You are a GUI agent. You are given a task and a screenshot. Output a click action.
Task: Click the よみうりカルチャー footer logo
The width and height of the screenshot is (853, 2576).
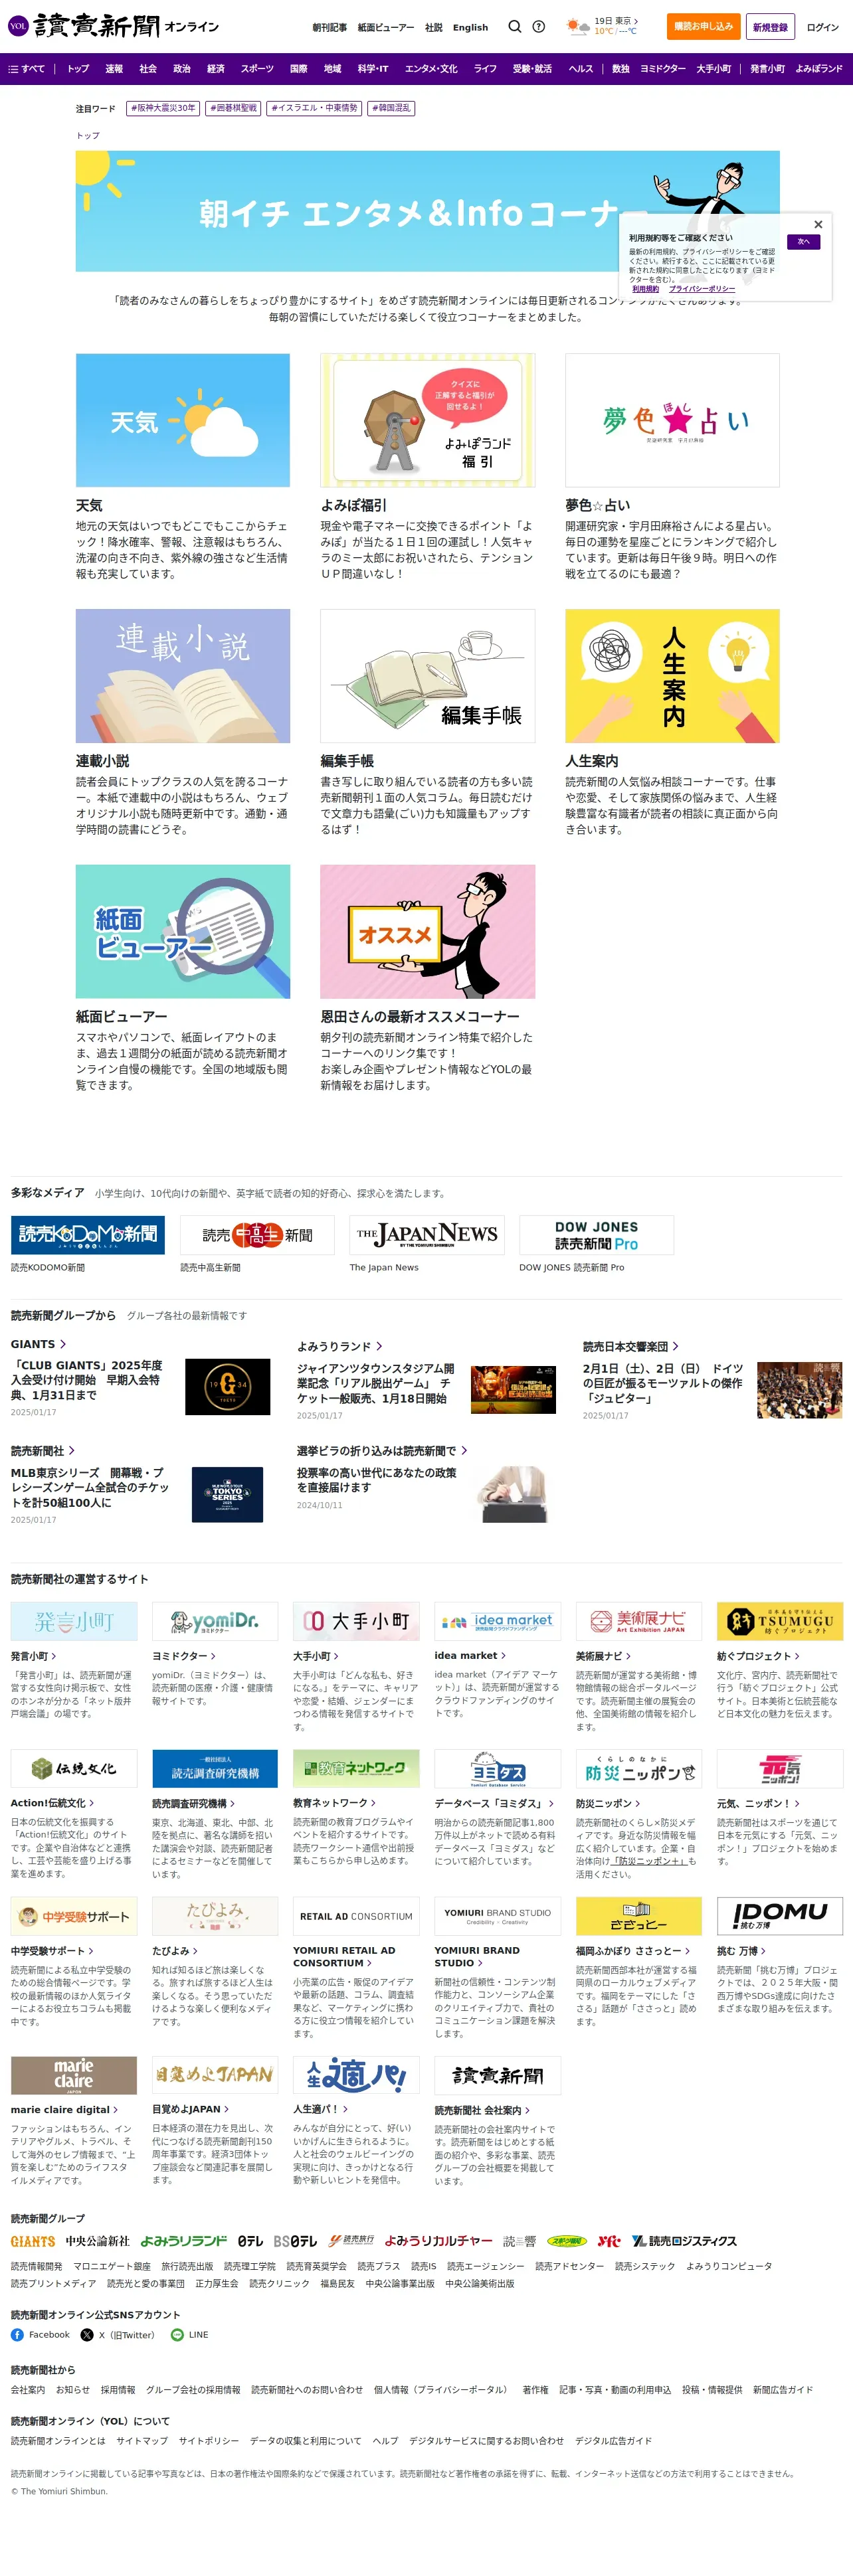tap(438, 2241)
